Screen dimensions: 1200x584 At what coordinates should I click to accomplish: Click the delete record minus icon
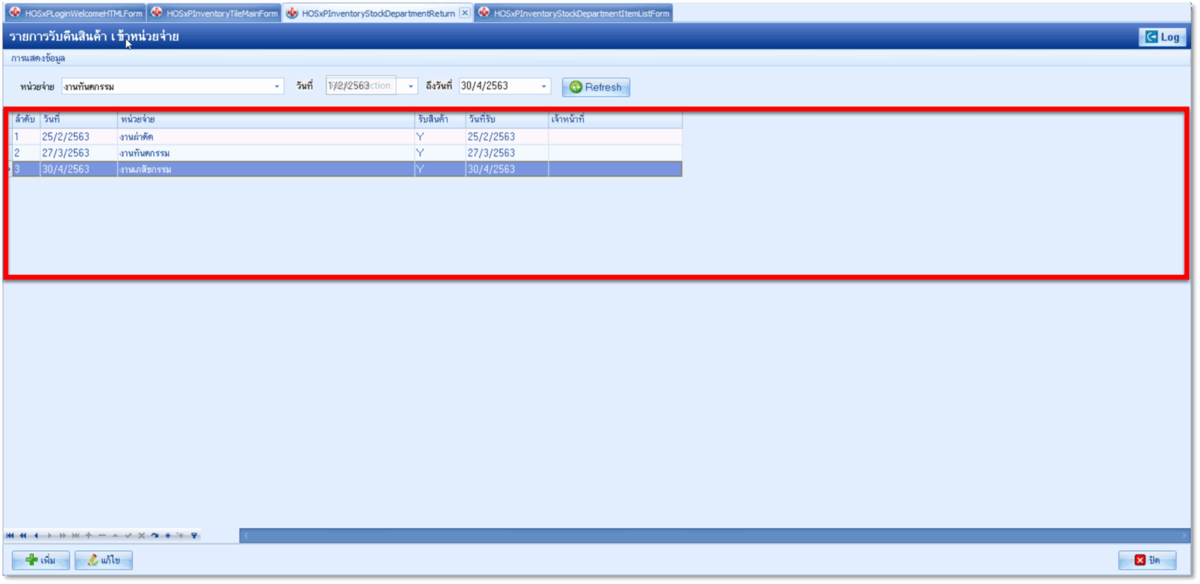pyautogui.click(x=102, y=536)
